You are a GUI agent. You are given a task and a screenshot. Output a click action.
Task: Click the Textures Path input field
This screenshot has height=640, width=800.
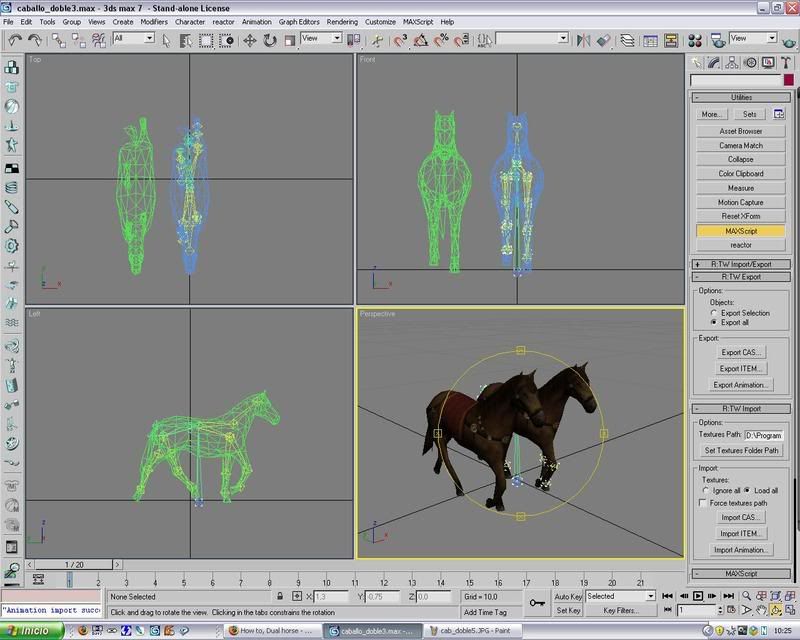764,435
